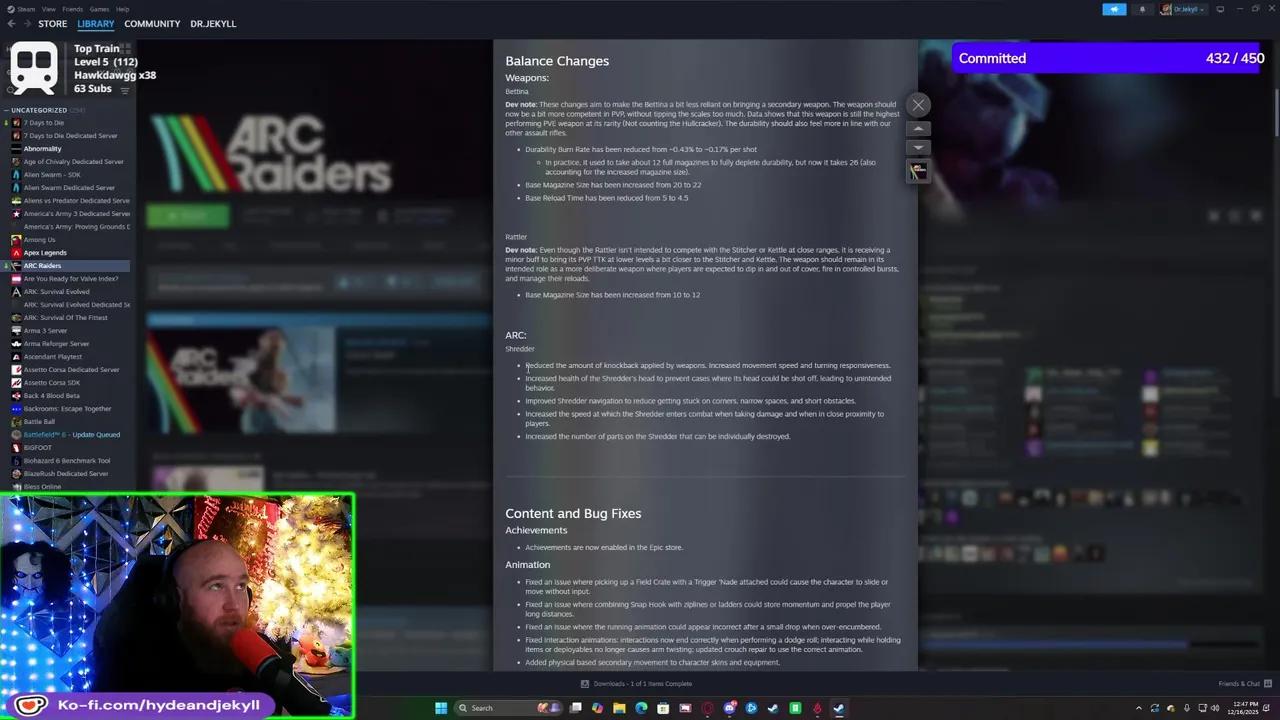The height and width of the screenshot is (720, 1280).
Task: Open library filter options icon
Action: (x=125, y=90)
